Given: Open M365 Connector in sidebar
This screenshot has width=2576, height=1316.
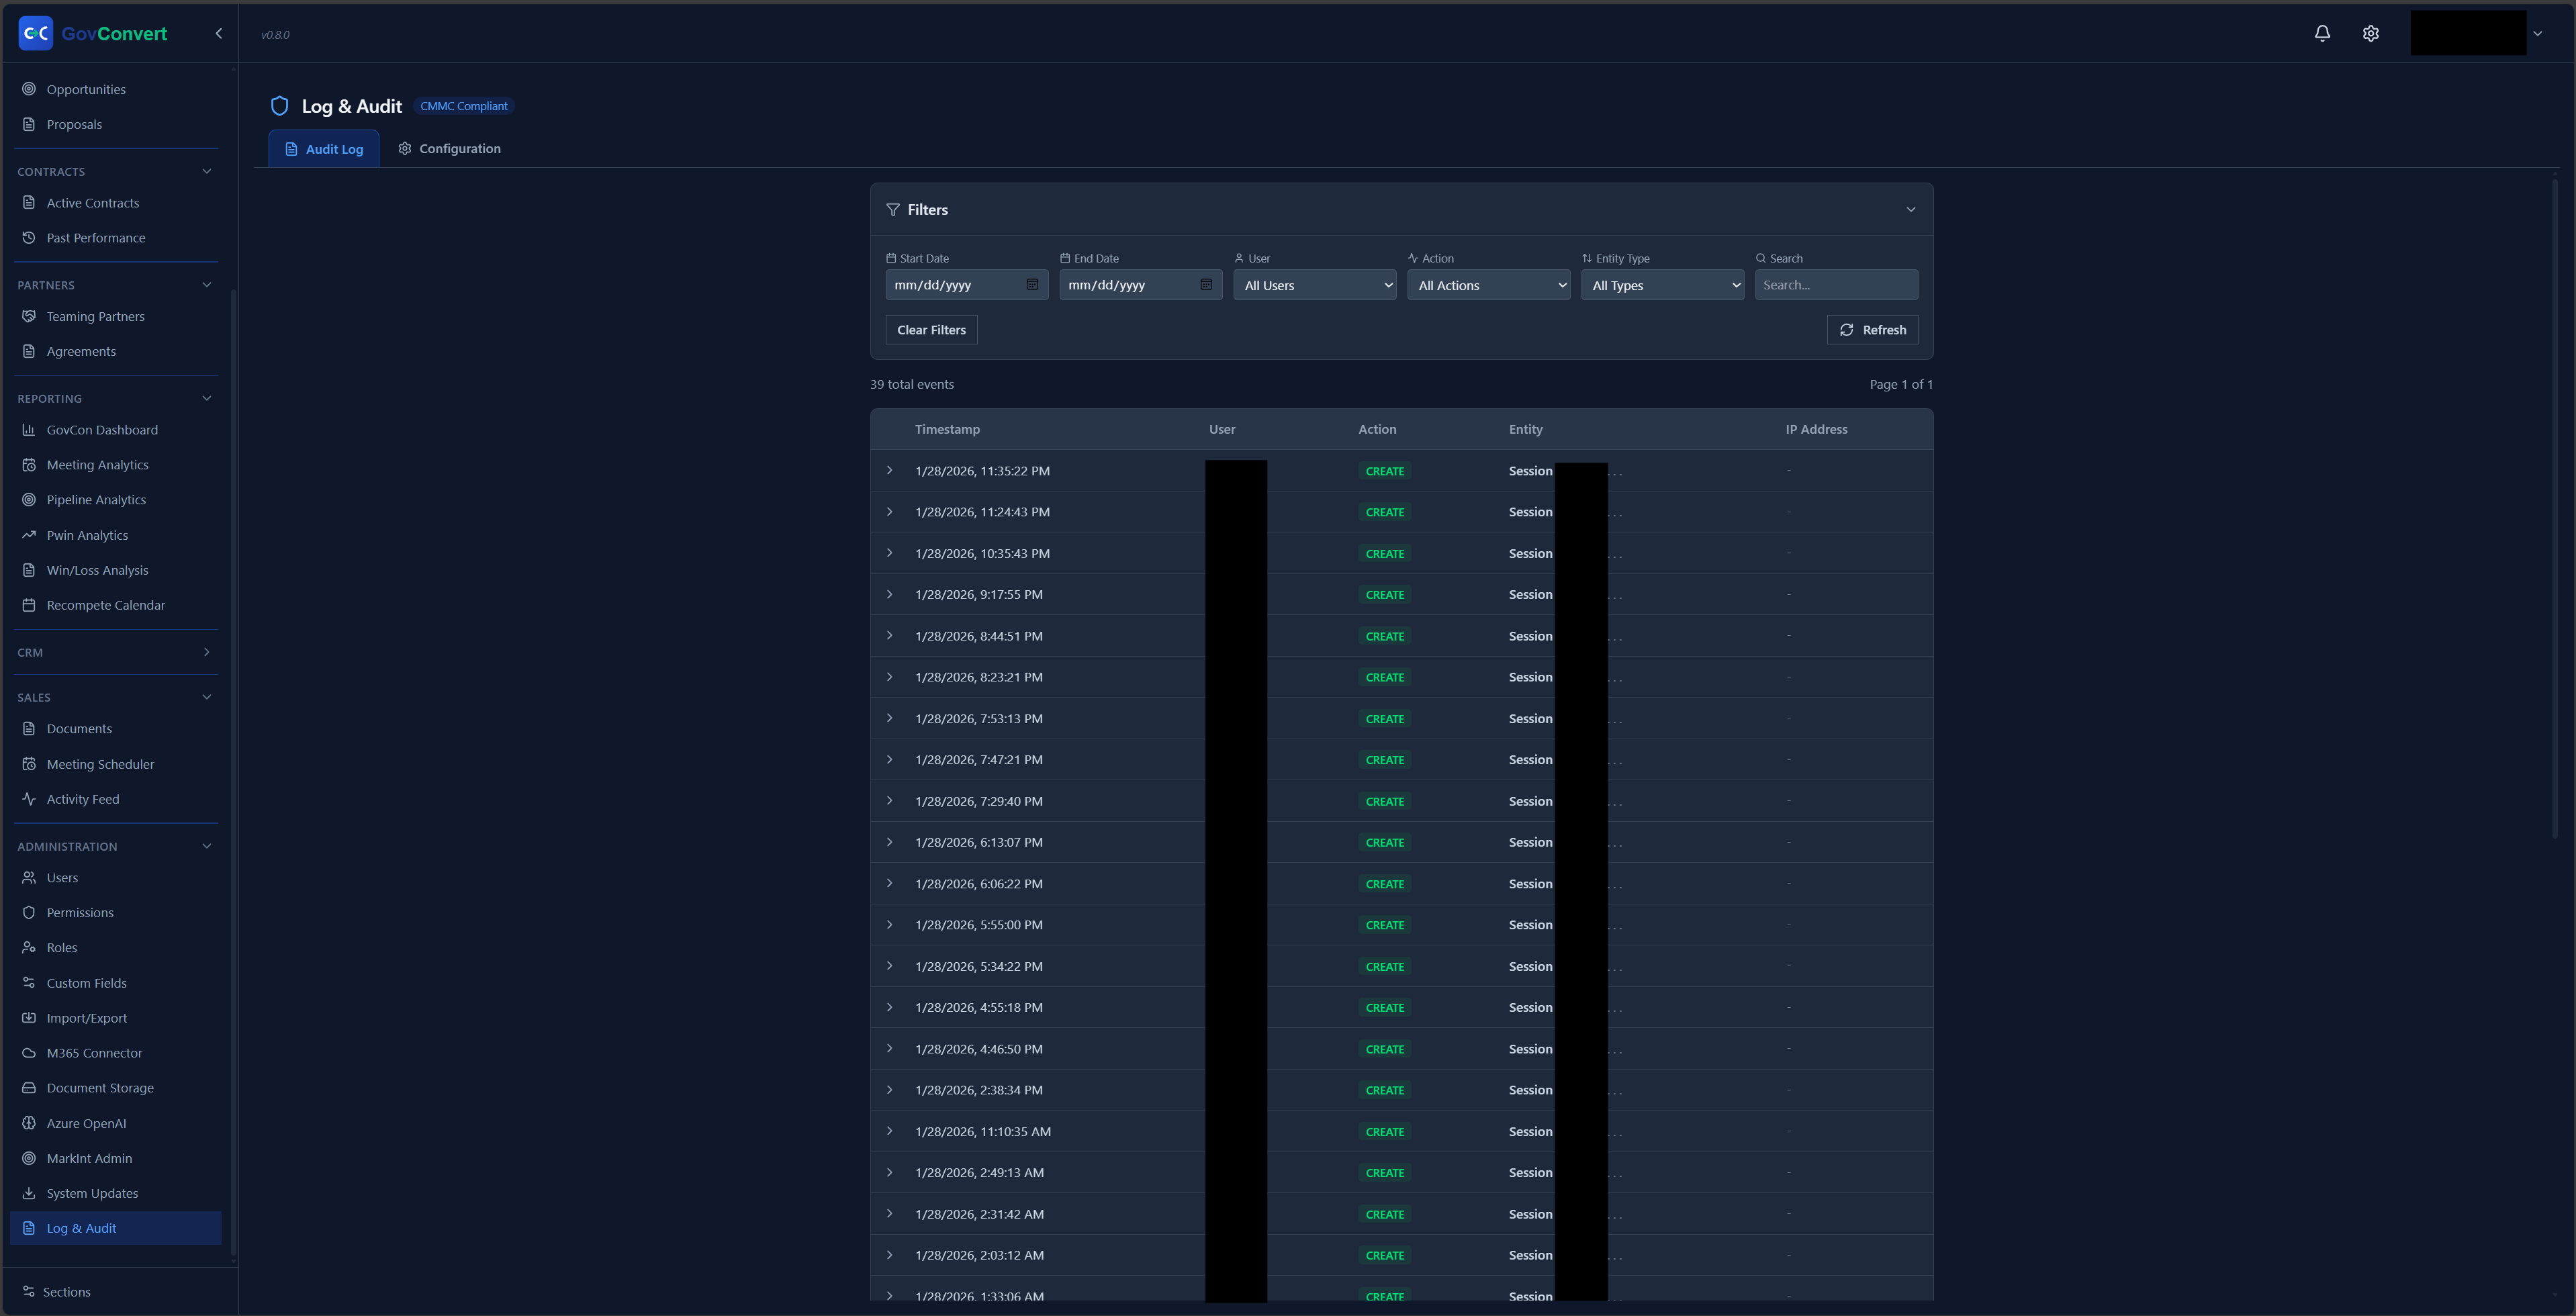Looking at the screenshot, I should click(94, 1053).
